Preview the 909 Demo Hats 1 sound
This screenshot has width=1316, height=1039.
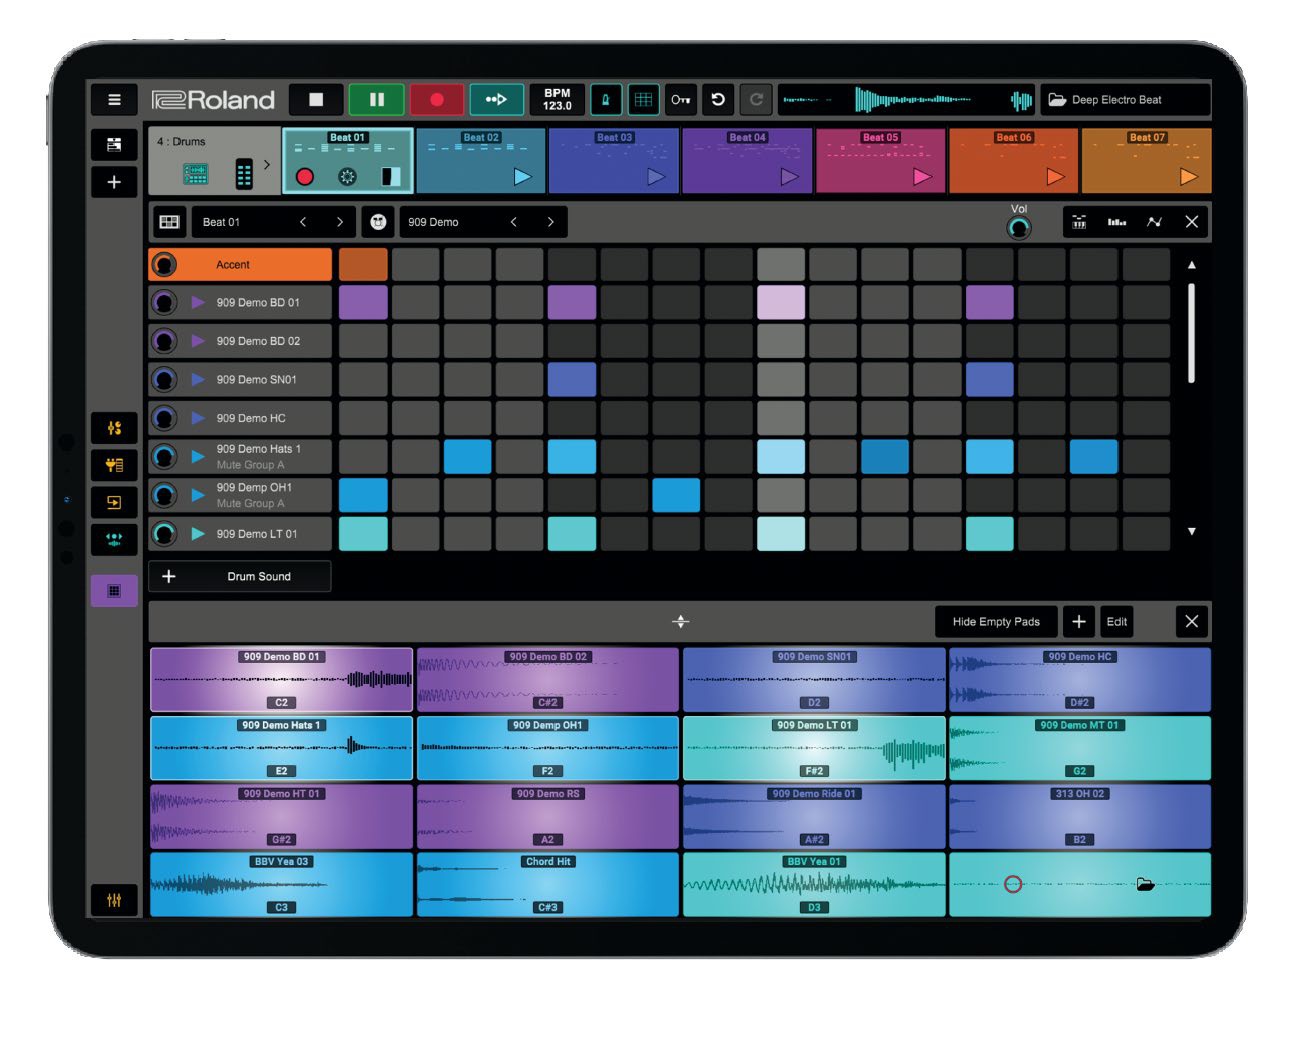[198, 457]
